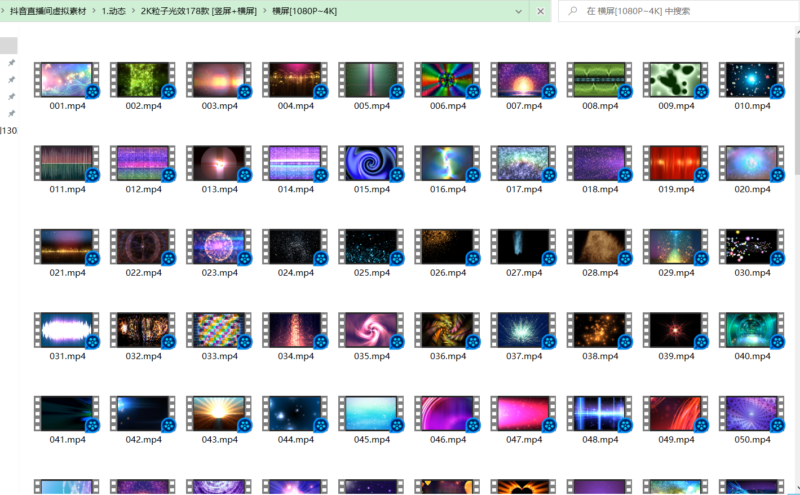
Task: Select video file 023.mp4
Action: (x=217, y=246)
